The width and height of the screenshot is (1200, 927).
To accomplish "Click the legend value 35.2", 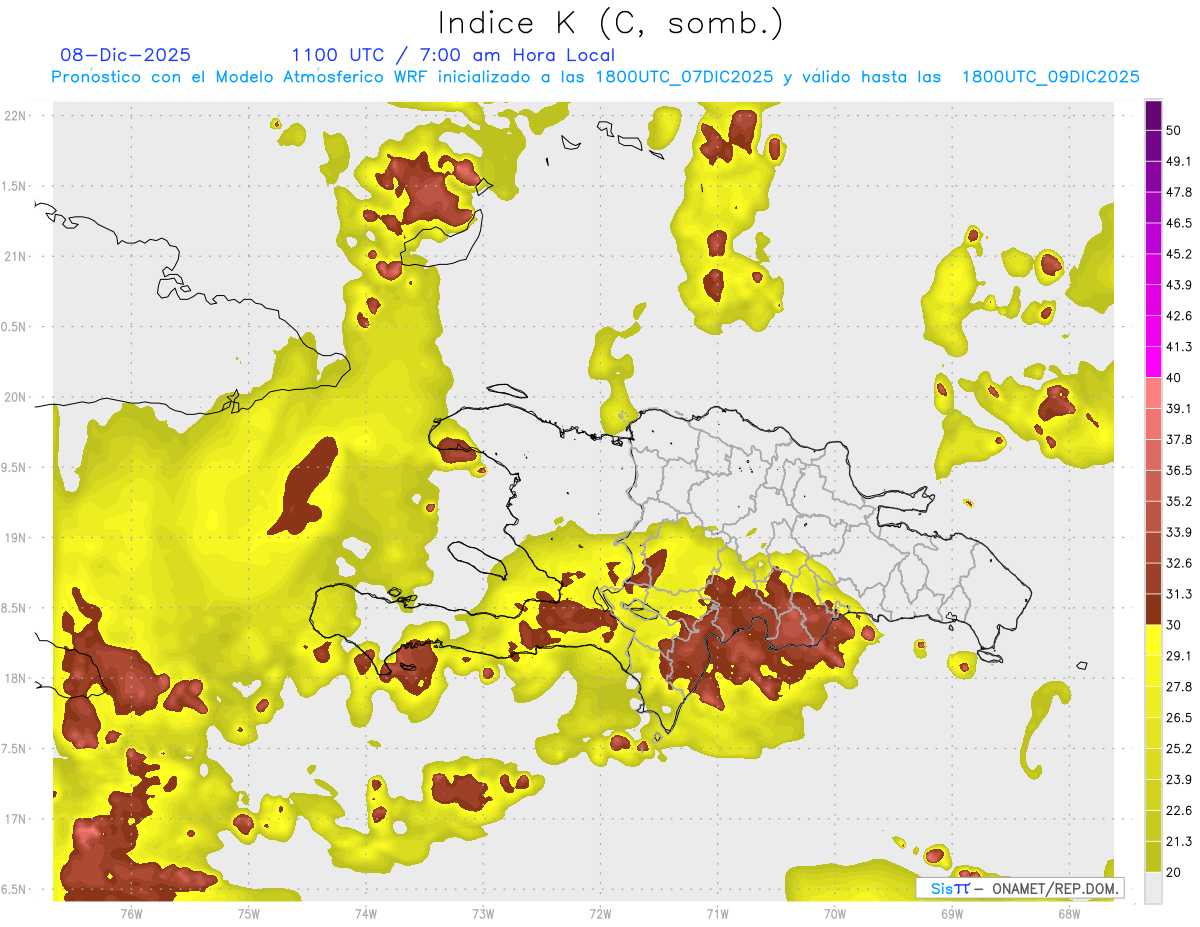I will click(1179, 501).
